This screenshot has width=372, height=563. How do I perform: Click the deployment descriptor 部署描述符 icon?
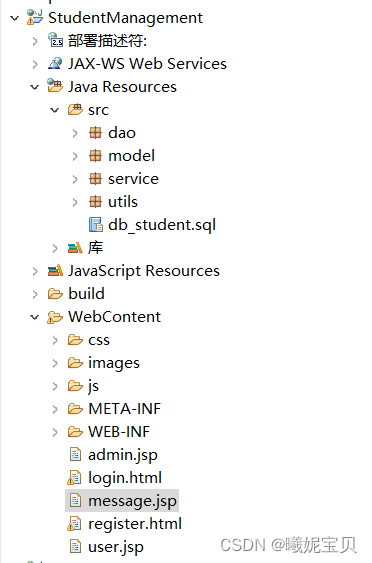pyautogui.click(x=55, y=40)
